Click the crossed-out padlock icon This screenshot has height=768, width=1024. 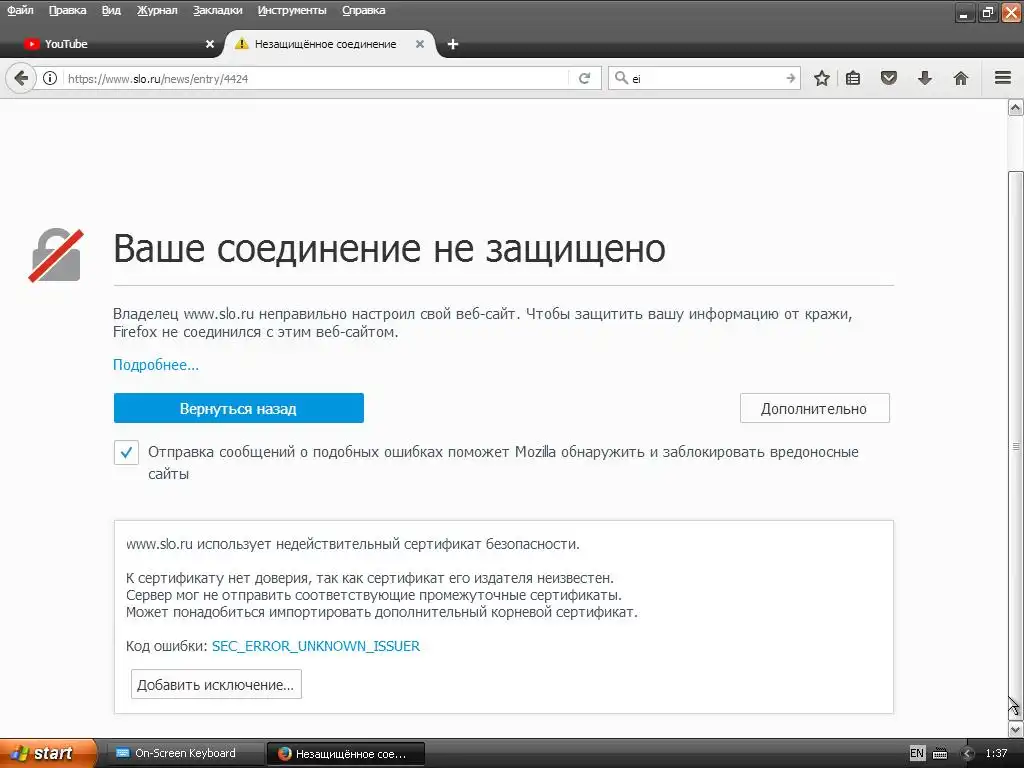click(x=56, y=255)
